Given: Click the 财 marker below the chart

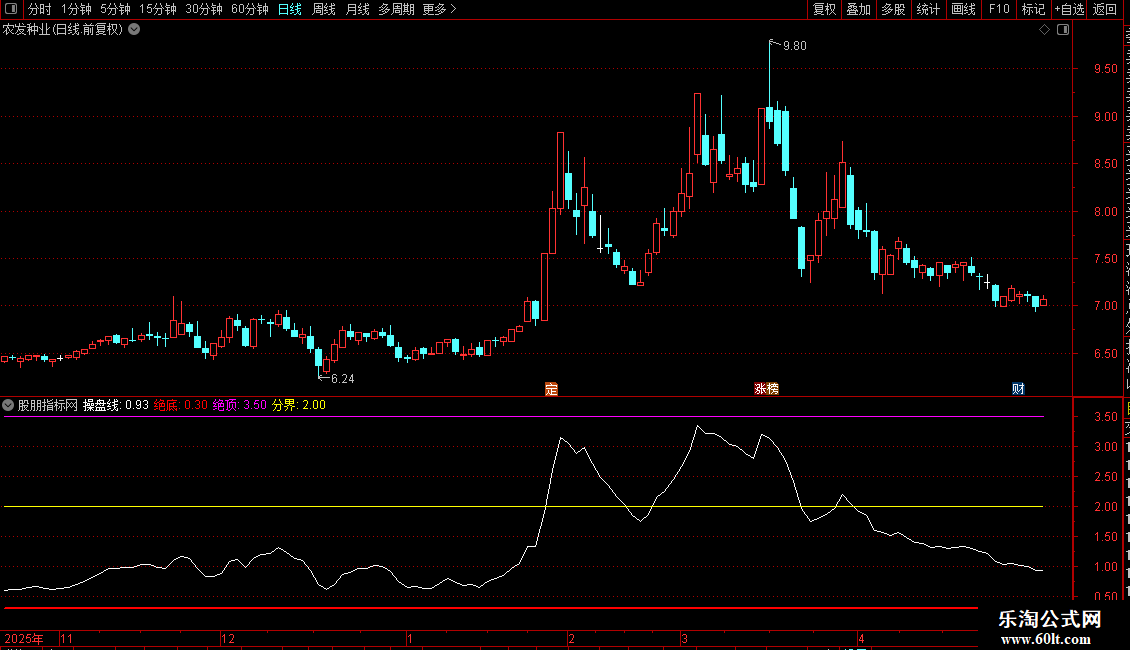Looking at the screenshot, I should pos(1018,389).
